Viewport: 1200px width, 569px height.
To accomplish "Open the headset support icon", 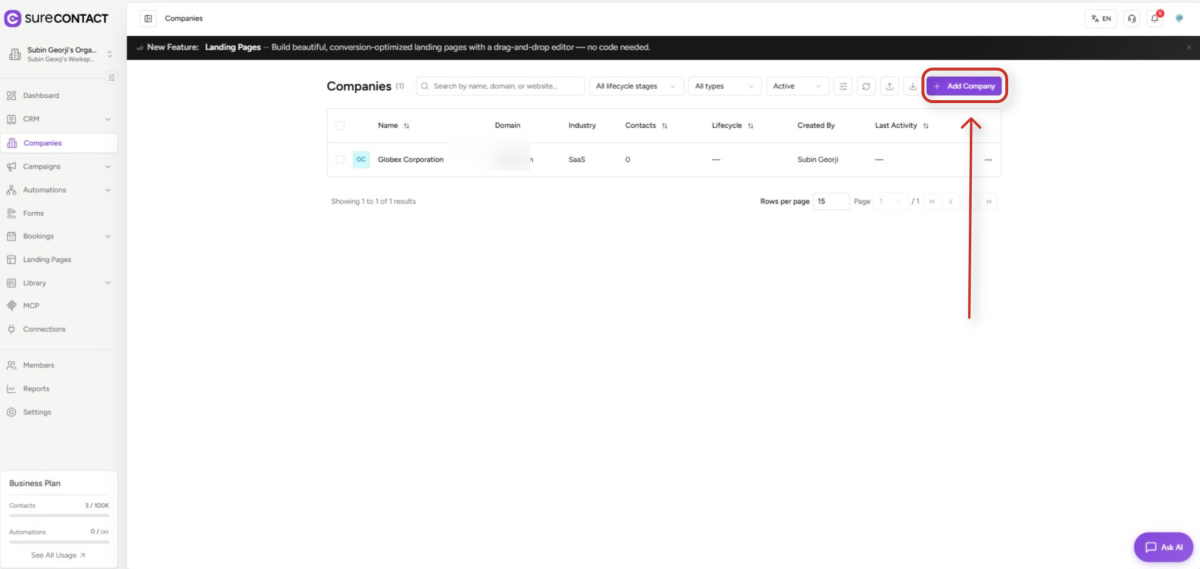I will (1132, 18).
